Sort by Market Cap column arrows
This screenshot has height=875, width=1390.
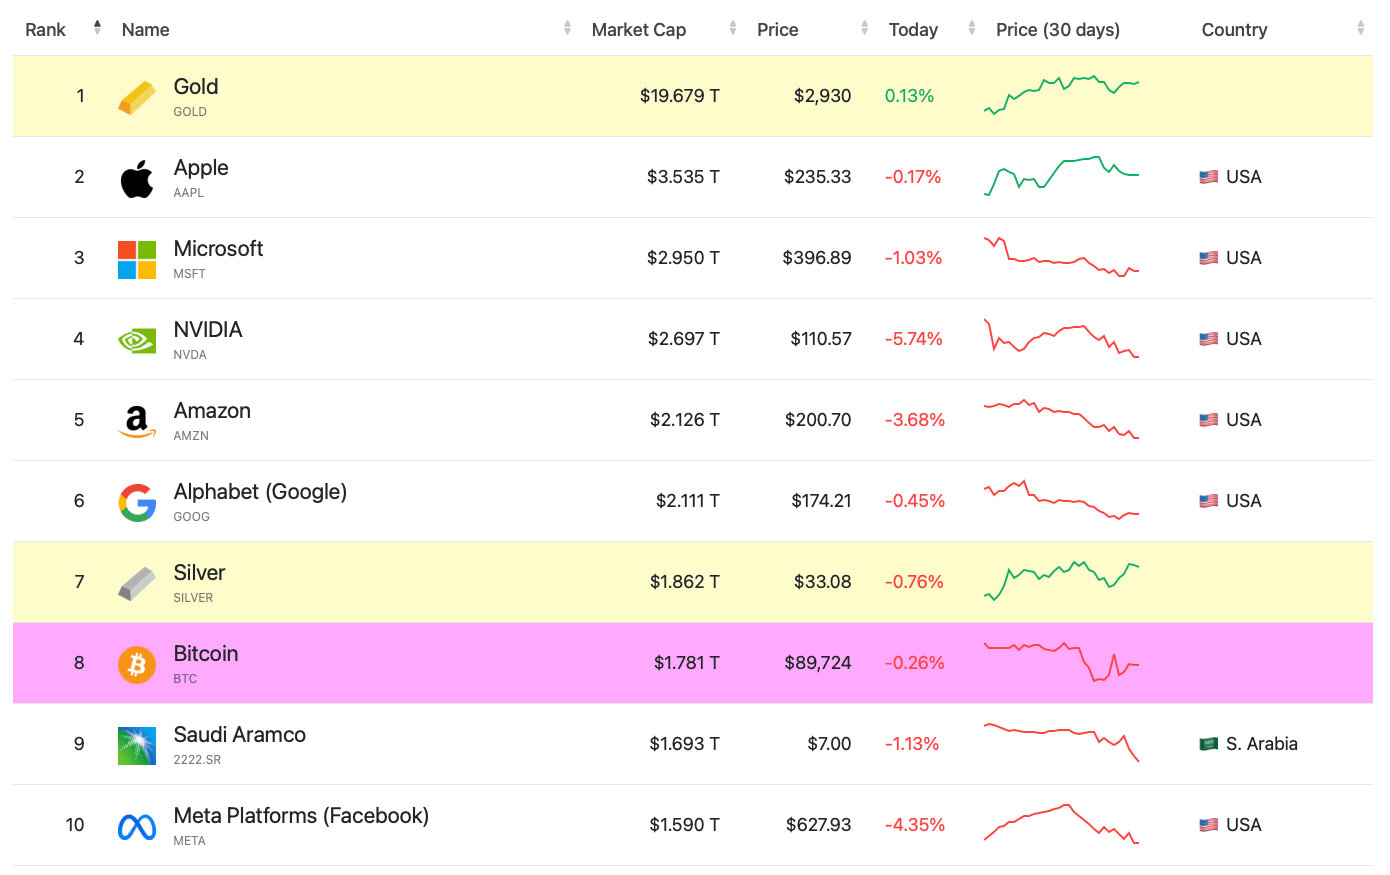click(733, 28)
